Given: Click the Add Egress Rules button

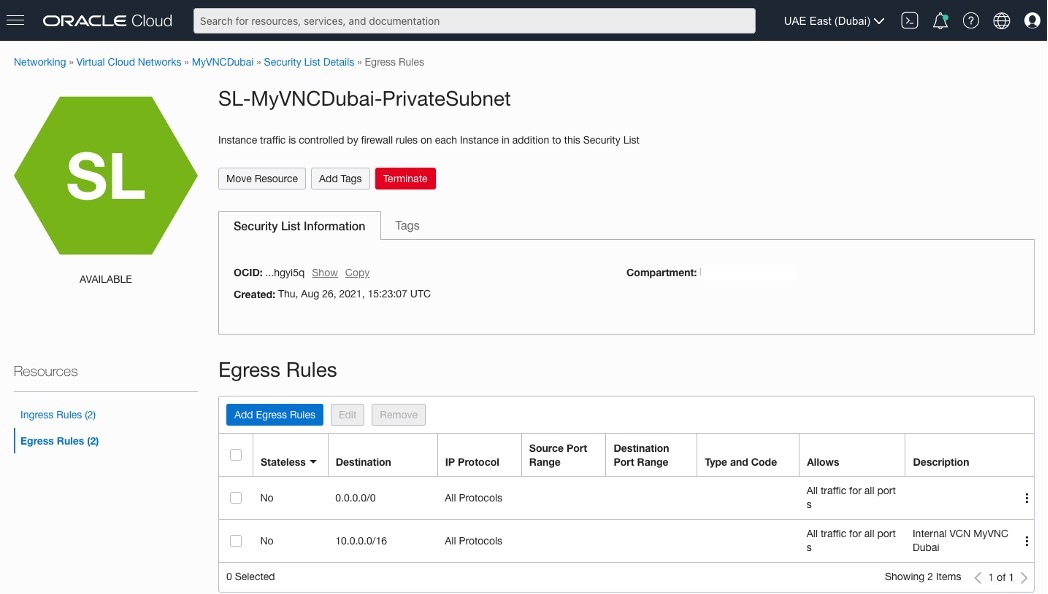Looking at the screenshot, I should pos(275,415).
